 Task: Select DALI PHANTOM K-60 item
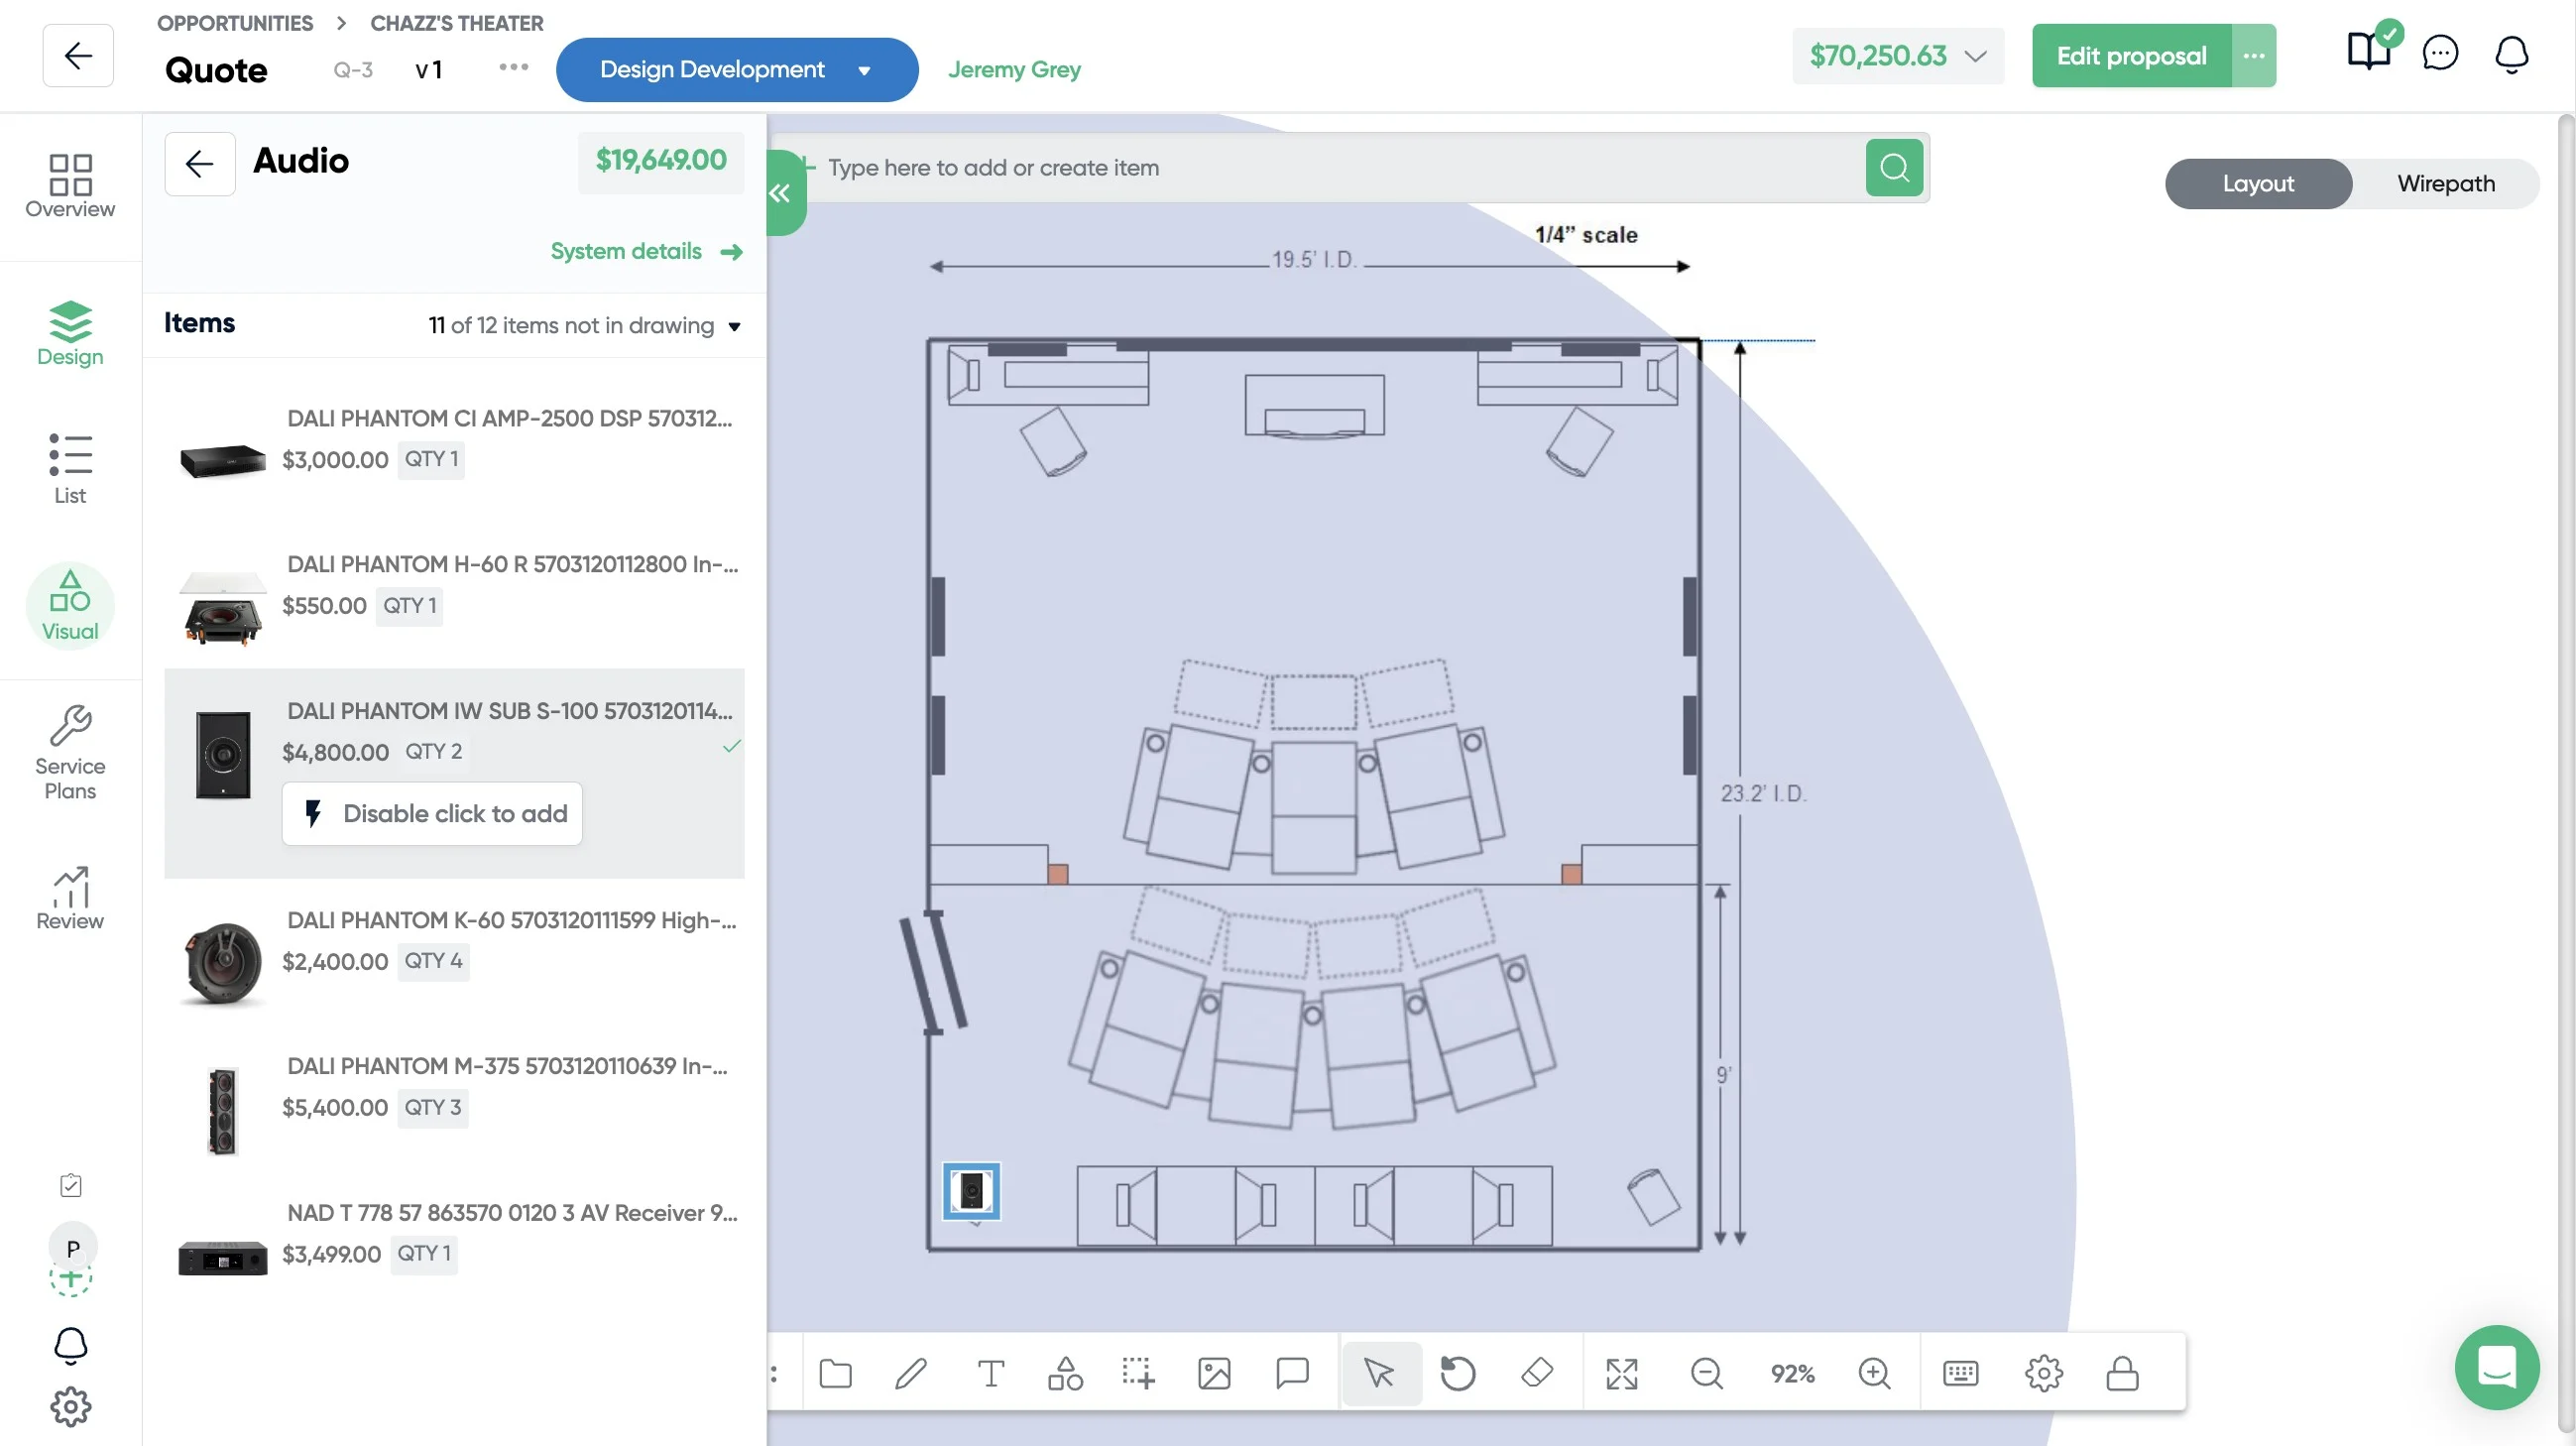(455, 951)
